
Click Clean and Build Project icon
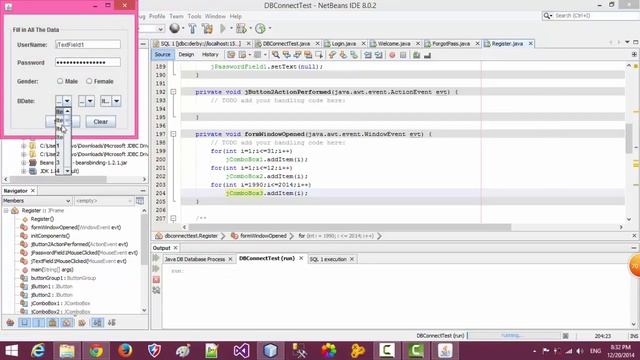[x=207, y=28]
